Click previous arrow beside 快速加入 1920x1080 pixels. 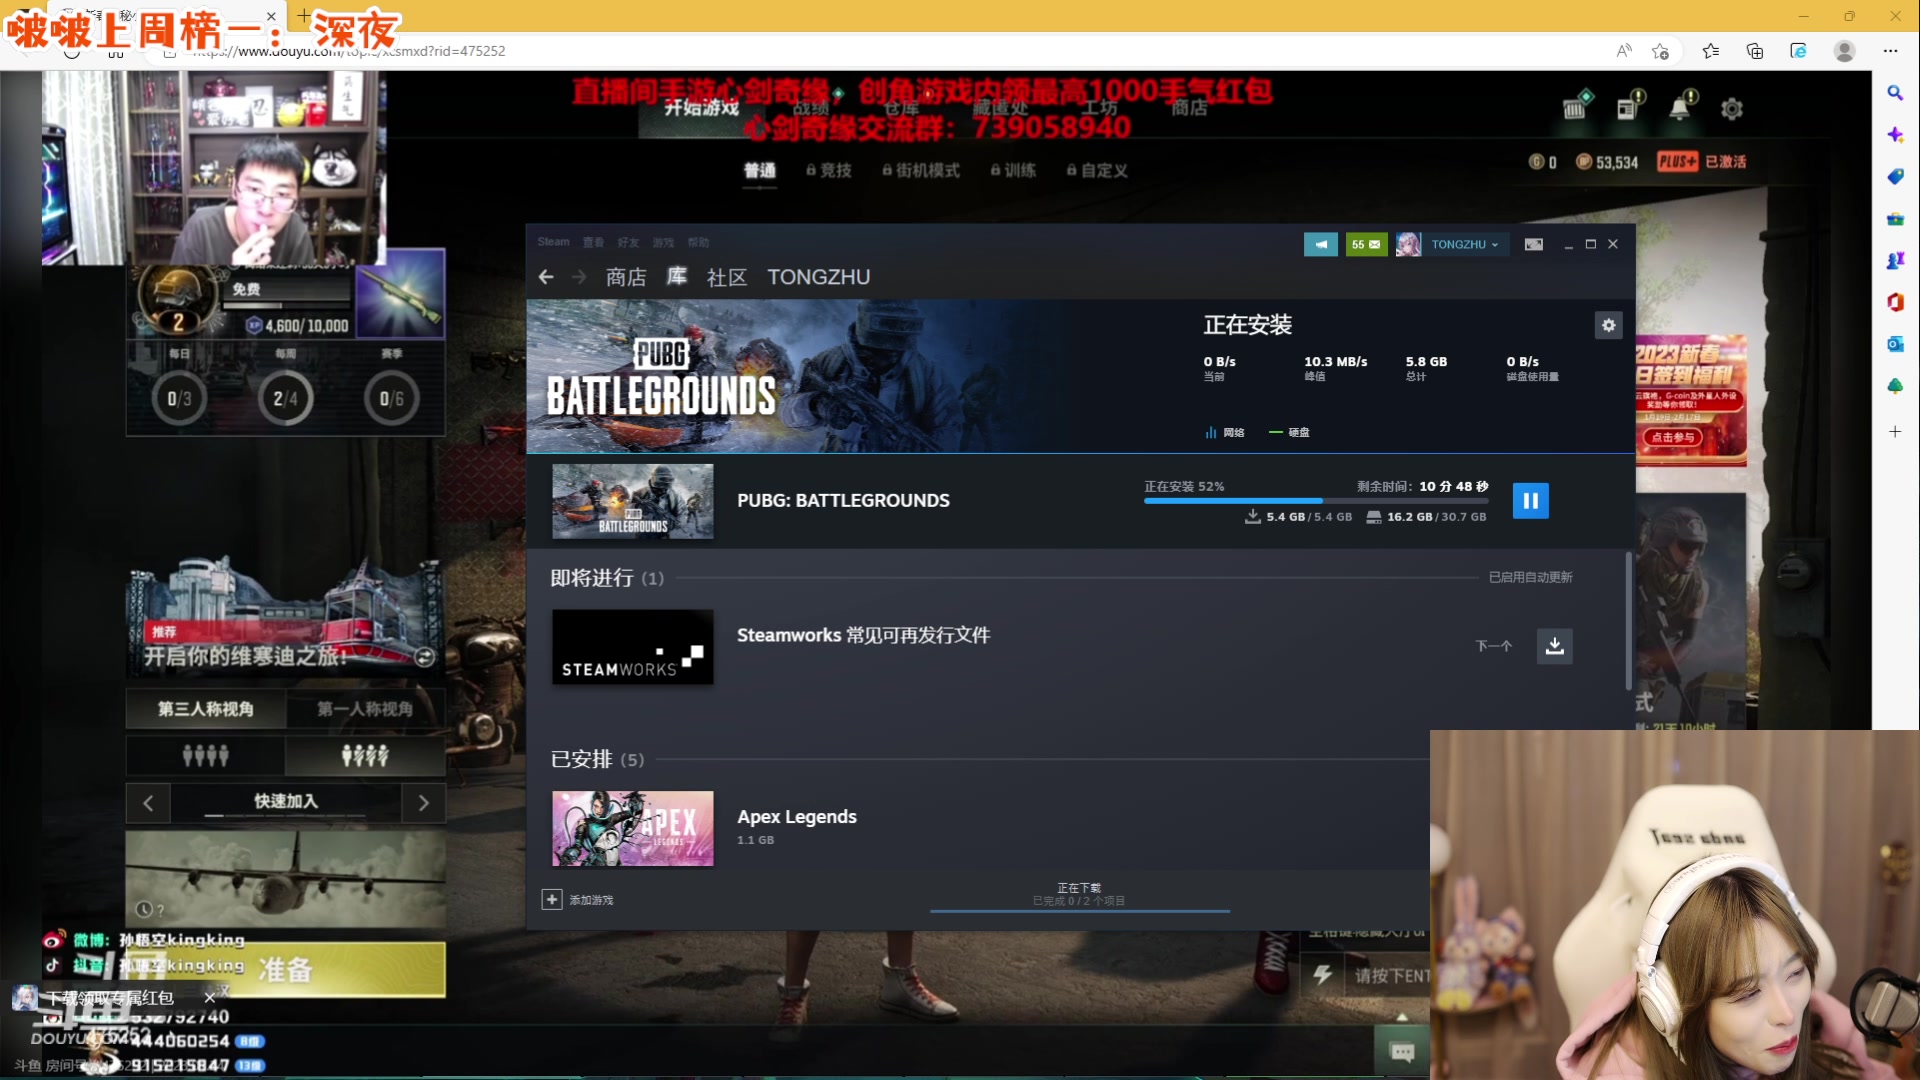pos(148,803)
